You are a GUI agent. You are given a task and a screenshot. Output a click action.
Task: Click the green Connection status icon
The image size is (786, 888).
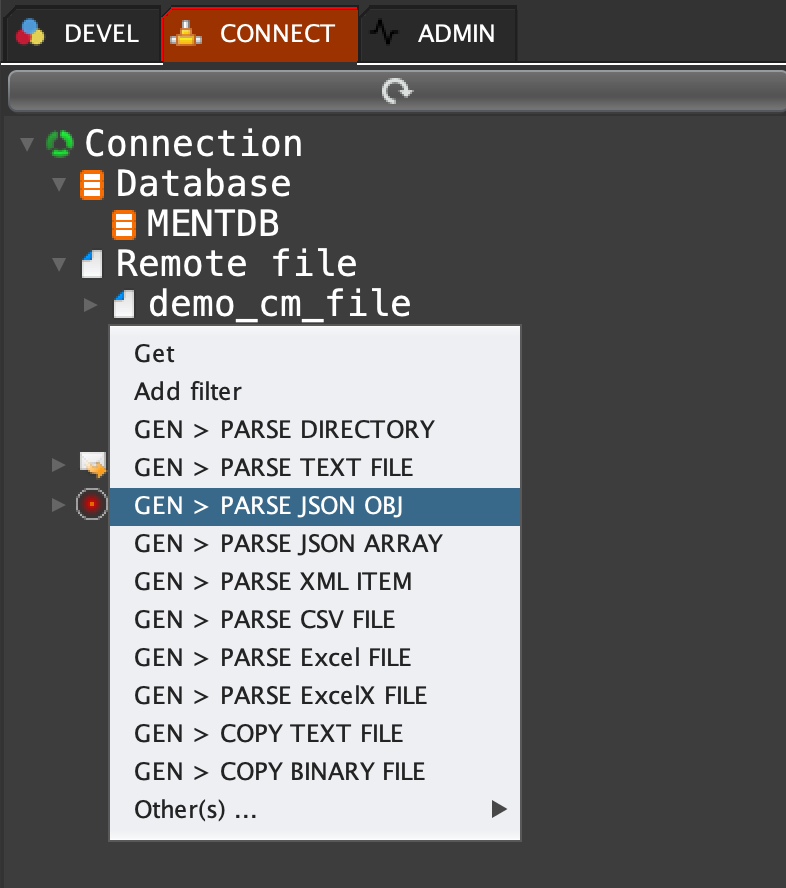click(61, 144)
